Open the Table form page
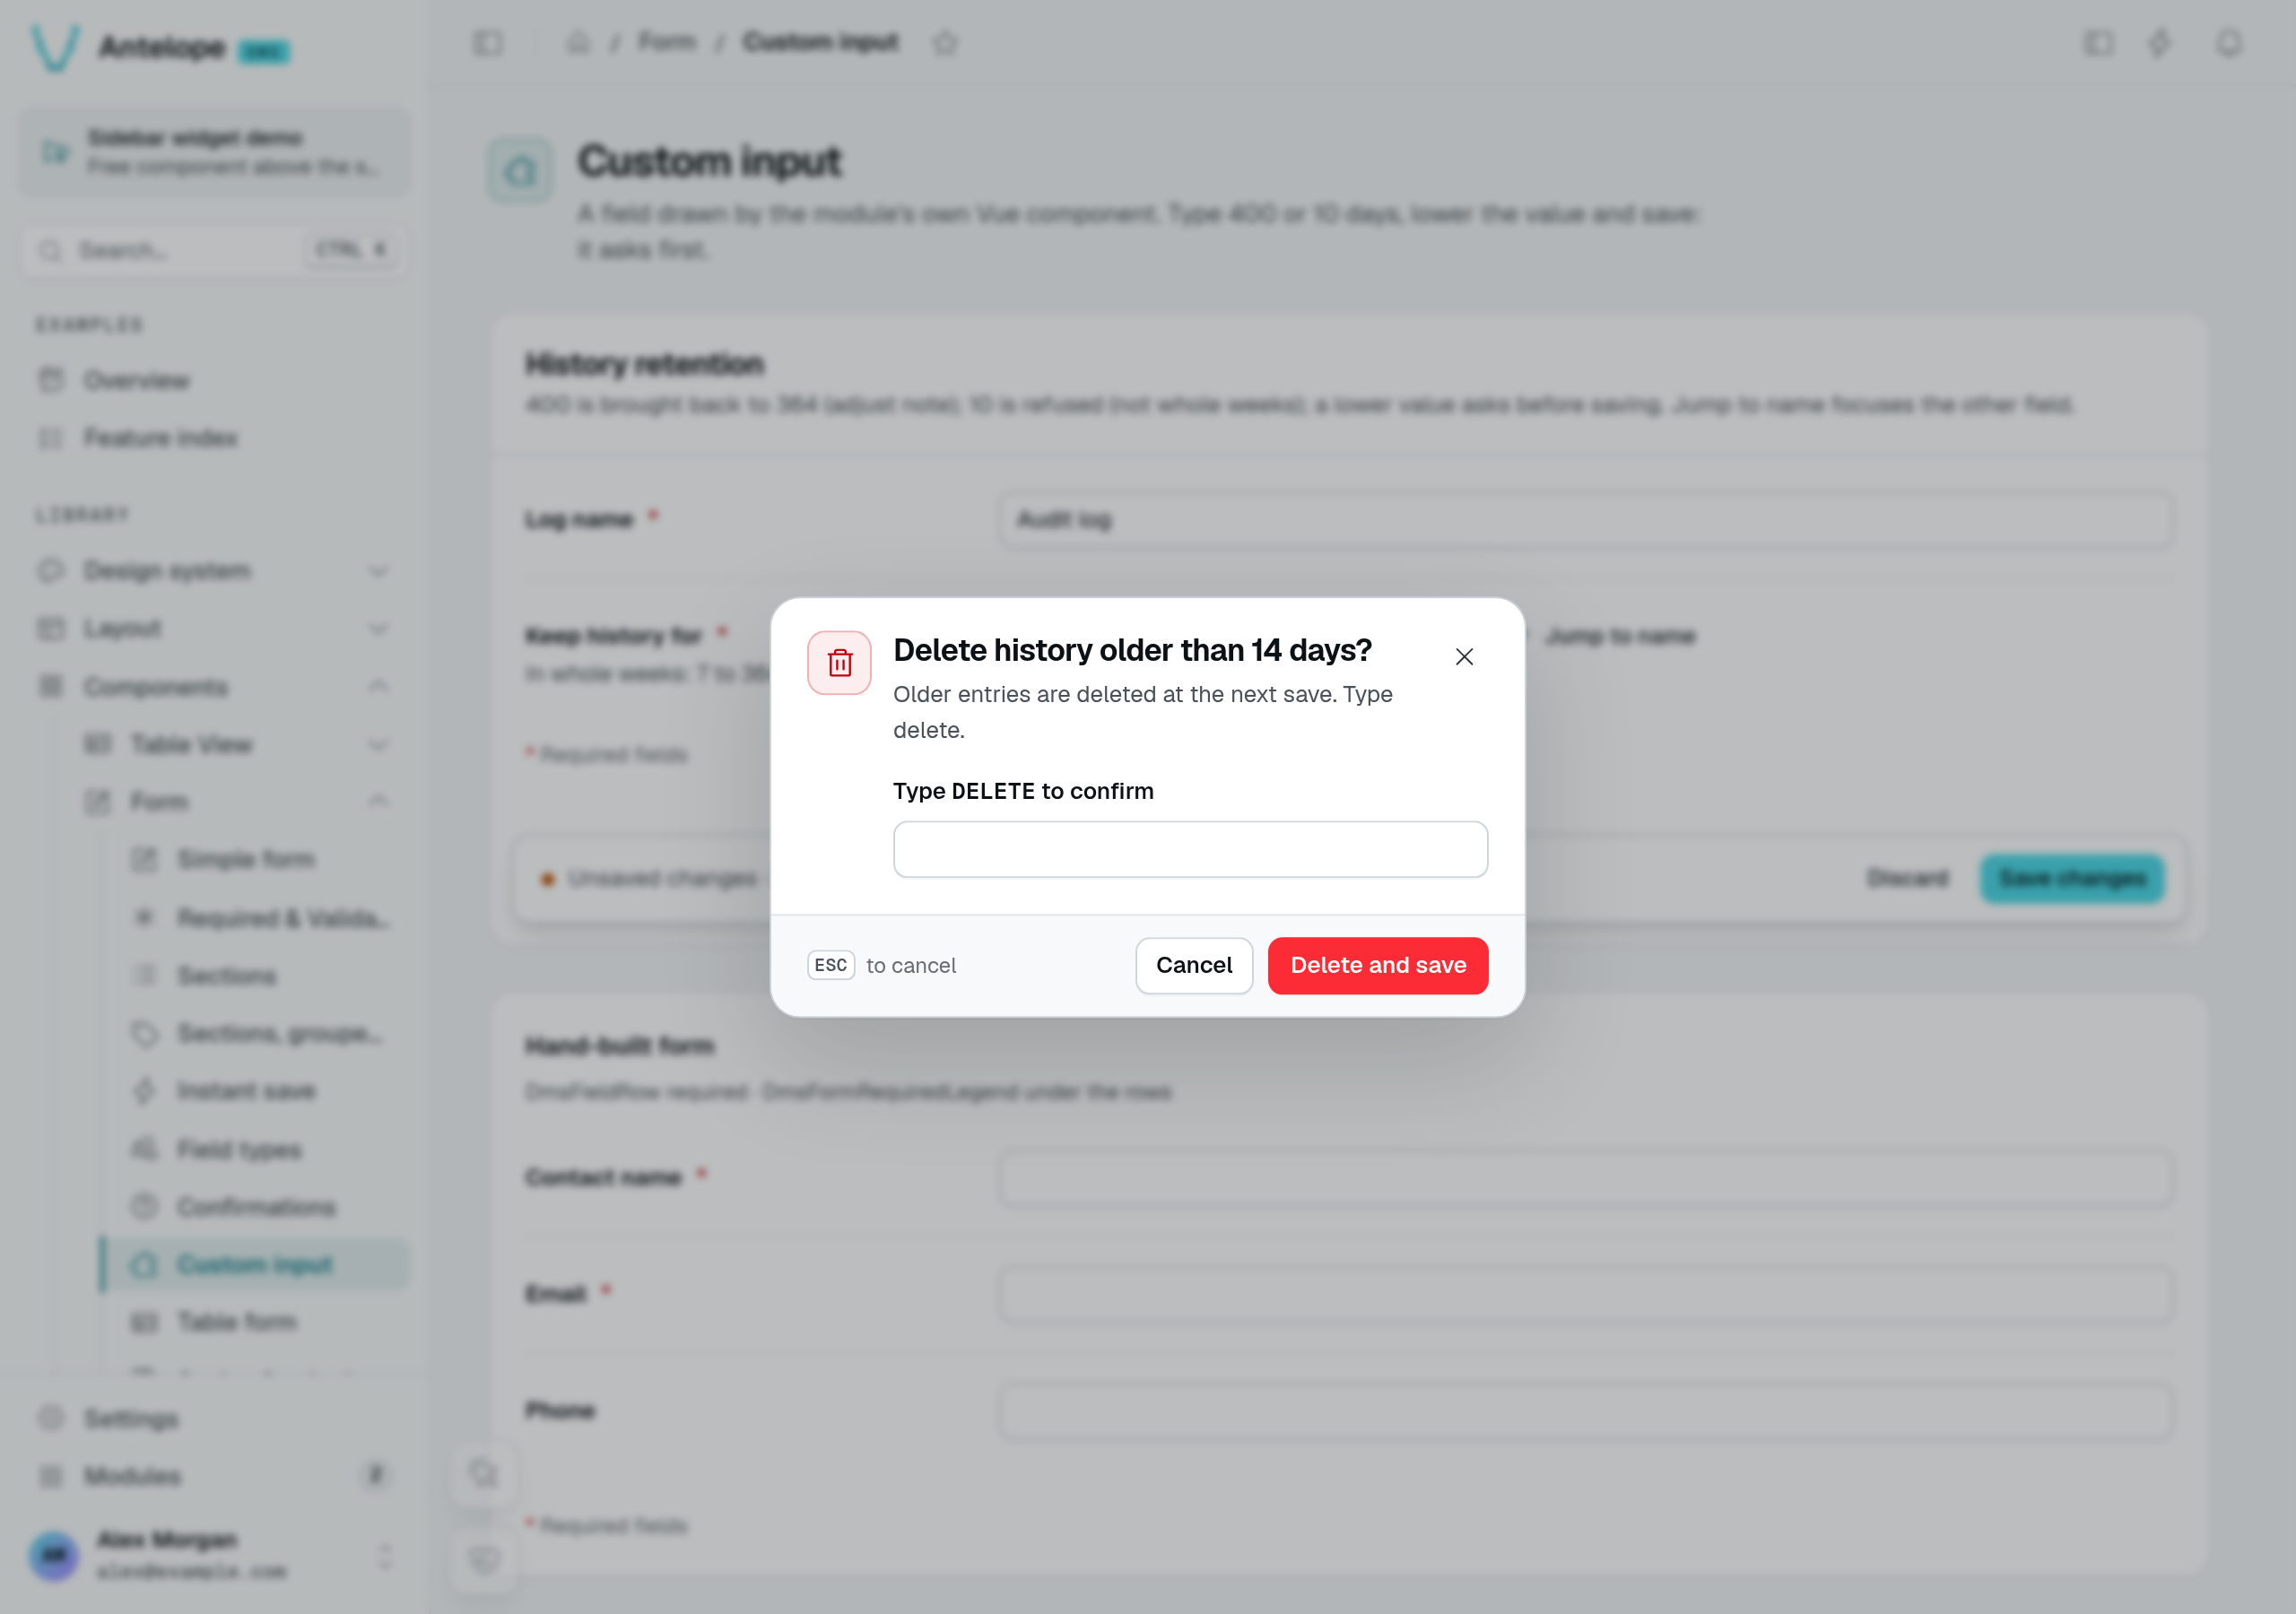The image size is (2296, 1614). 262,1322
